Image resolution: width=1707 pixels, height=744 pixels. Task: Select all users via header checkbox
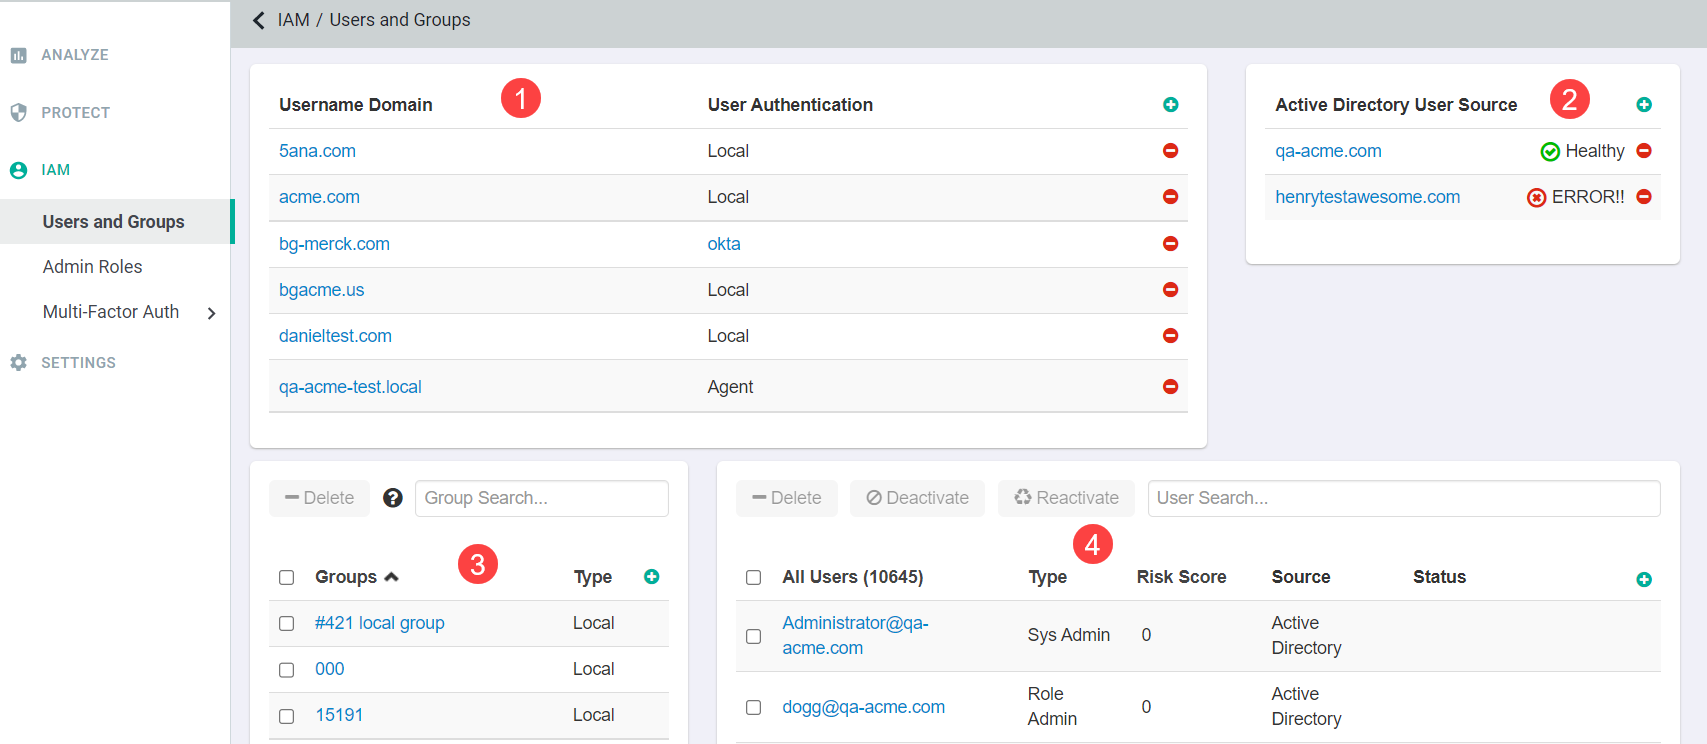click(x=754, y=578)
